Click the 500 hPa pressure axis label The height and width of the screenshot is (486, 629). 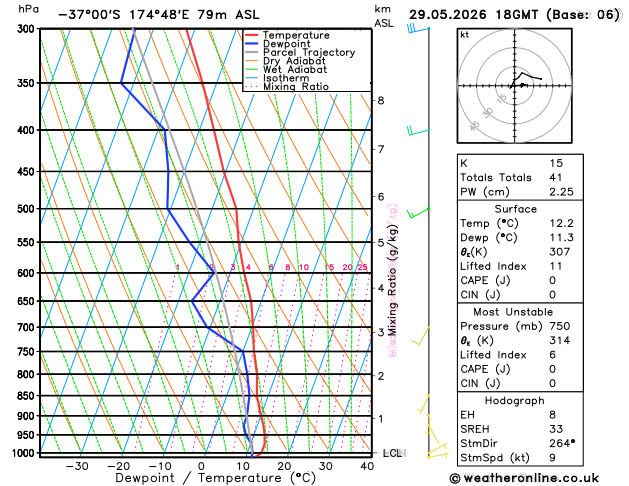pyautogui.click(x=28, y=209)
